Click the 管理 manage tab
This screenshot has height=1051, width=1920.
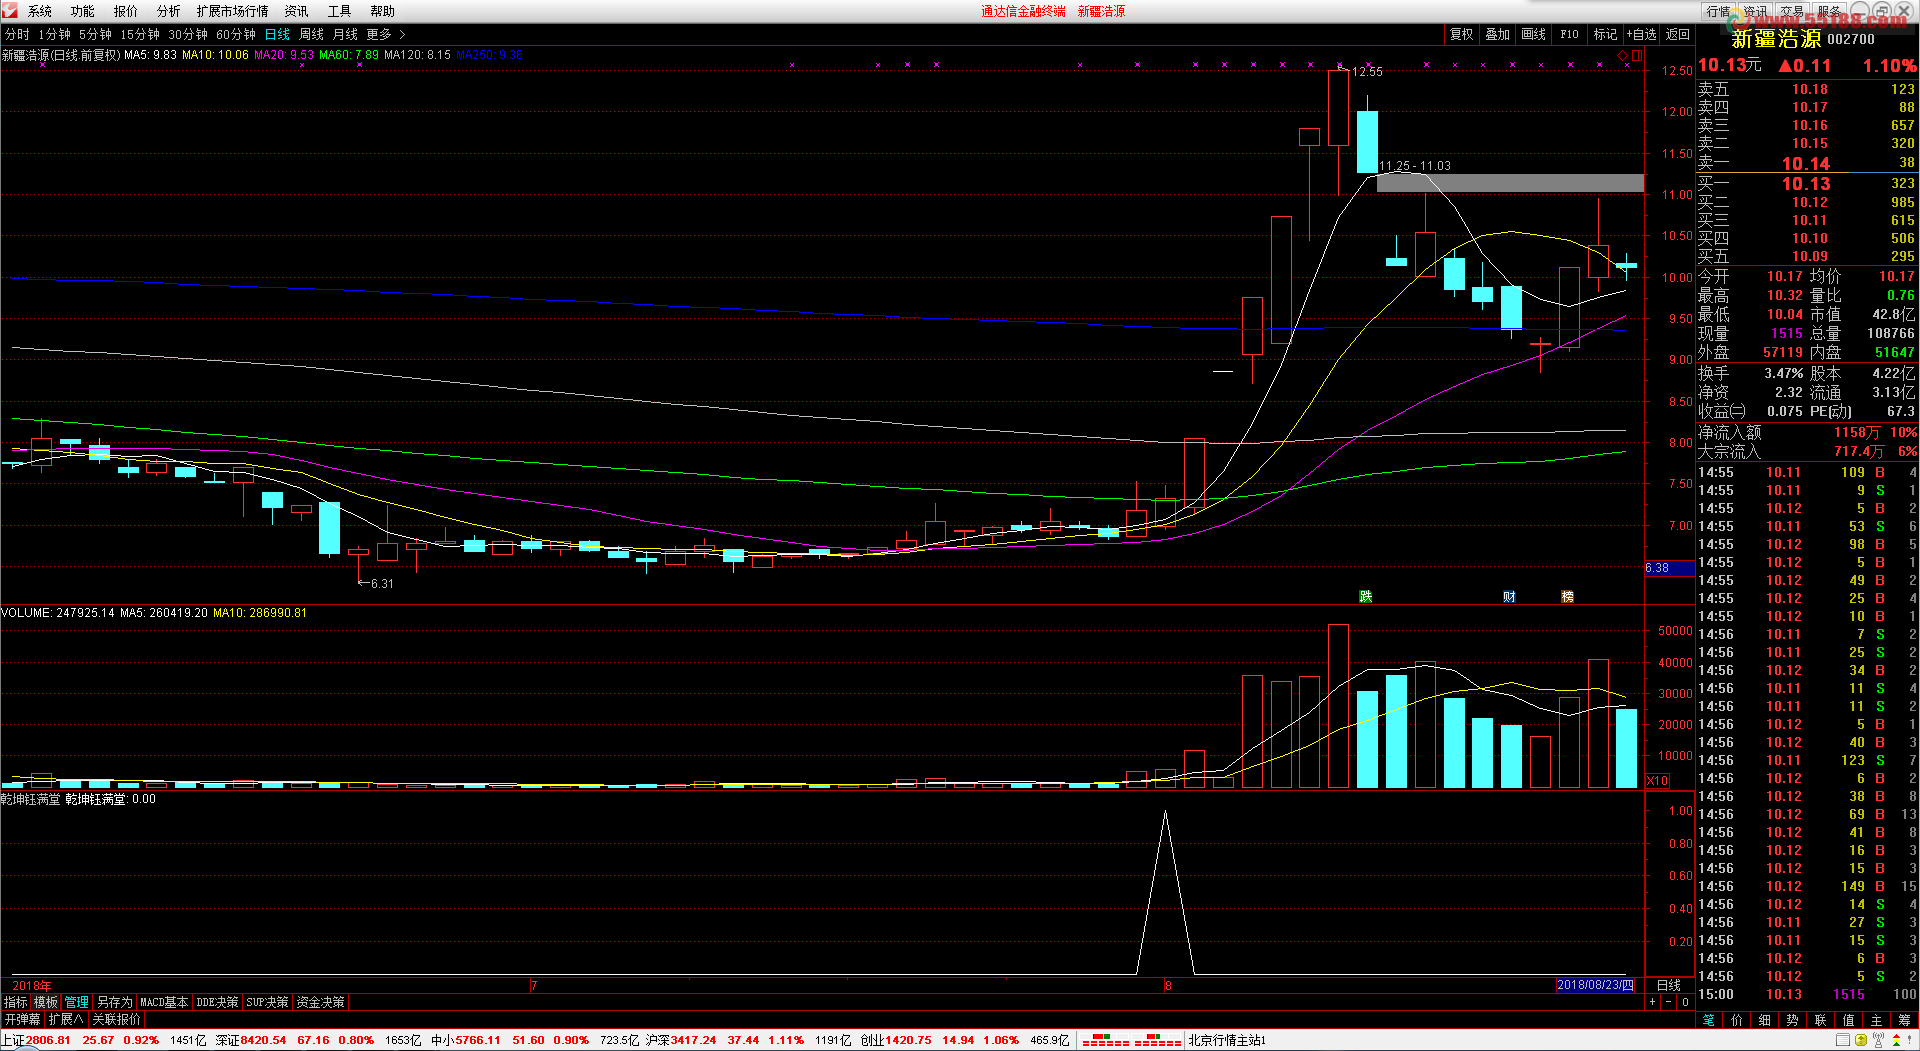click(x=77, y=1002)
